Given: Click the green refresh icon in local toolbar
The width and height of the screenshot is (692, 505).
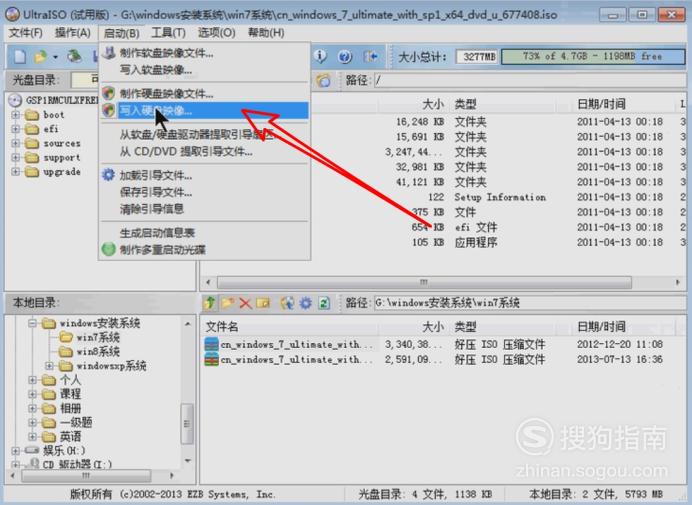Looking at the screenshot, I should click(324, 303).
